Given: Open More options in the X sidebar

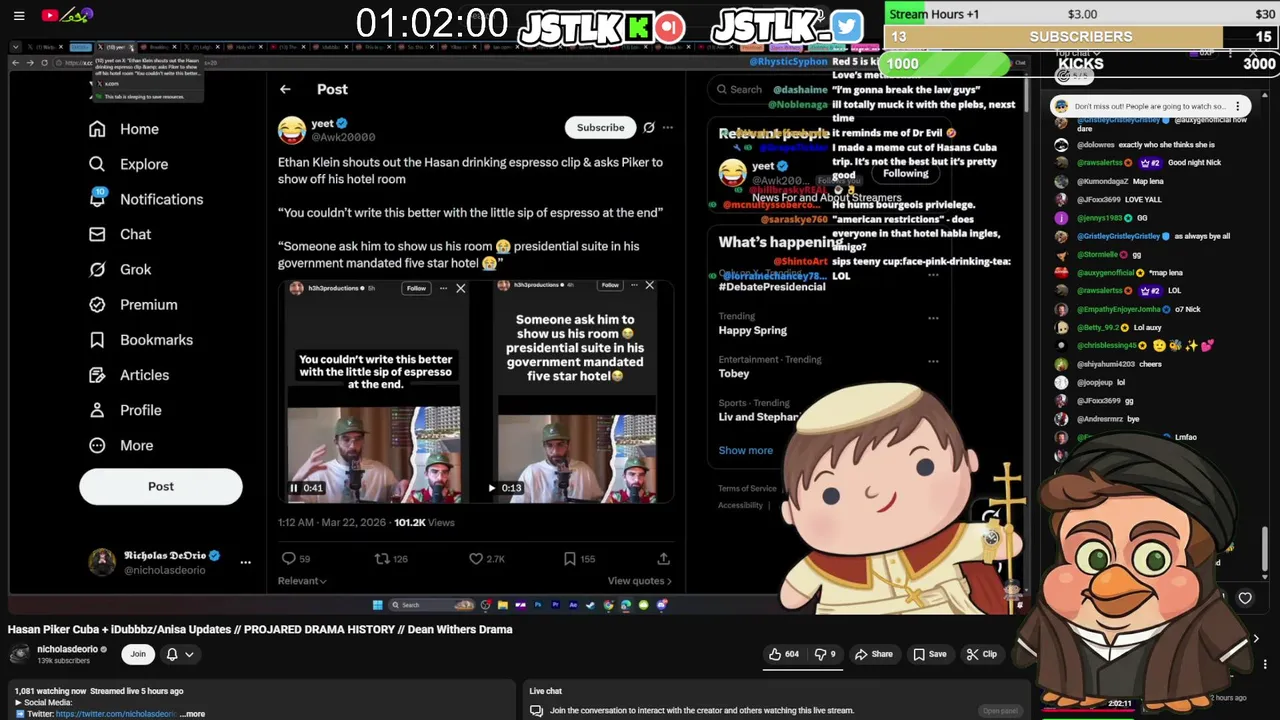Looking at the screenshot, I should coord(121,446).
